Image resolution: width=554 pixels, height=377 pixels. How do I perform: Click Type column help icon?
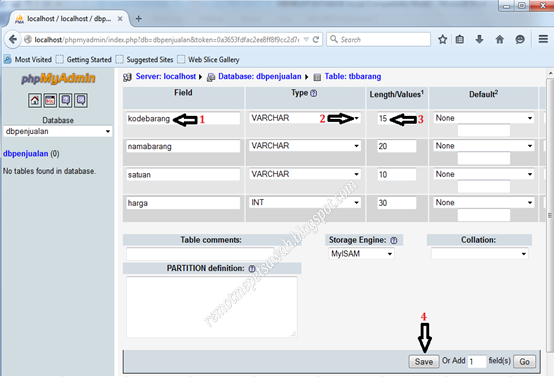pyautogui.click(x=313, y=93)
